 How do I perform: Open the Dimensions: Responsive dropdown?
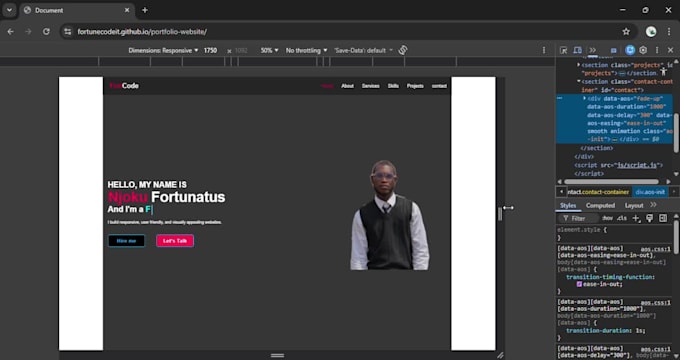[x=163, y=50]
